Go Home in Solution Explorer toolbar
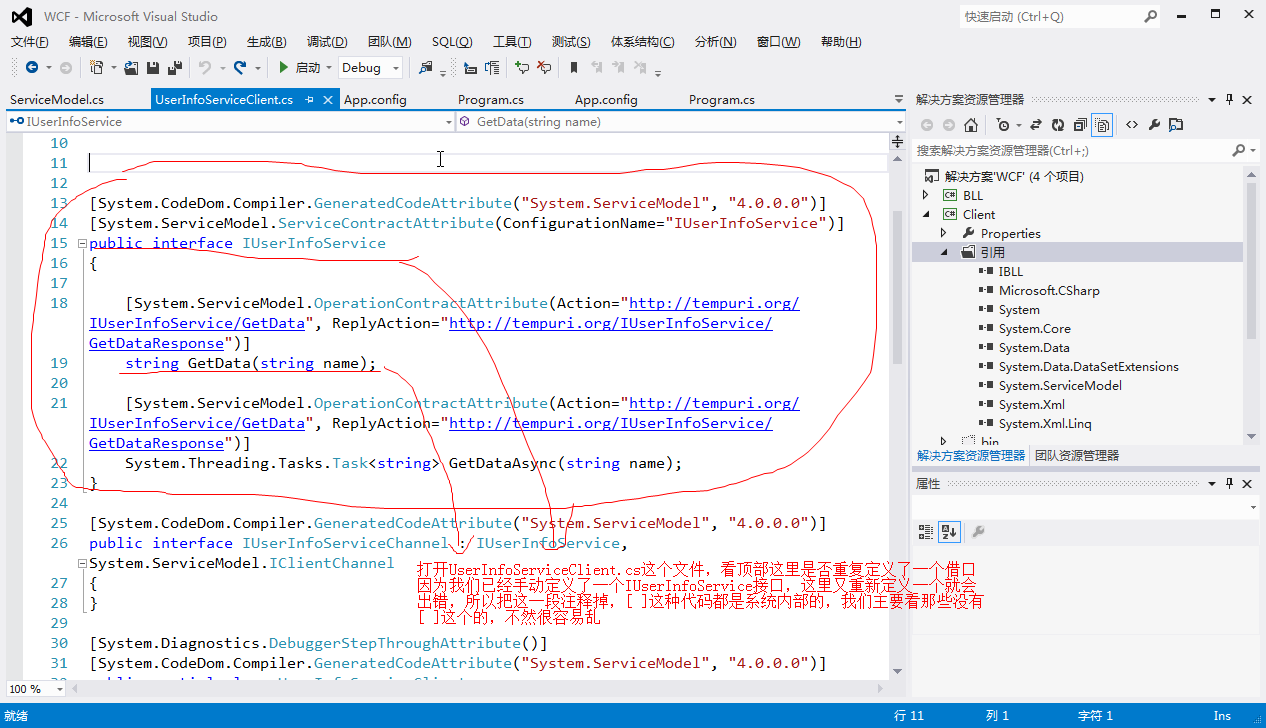1266x728 pixels. (971, 125)
